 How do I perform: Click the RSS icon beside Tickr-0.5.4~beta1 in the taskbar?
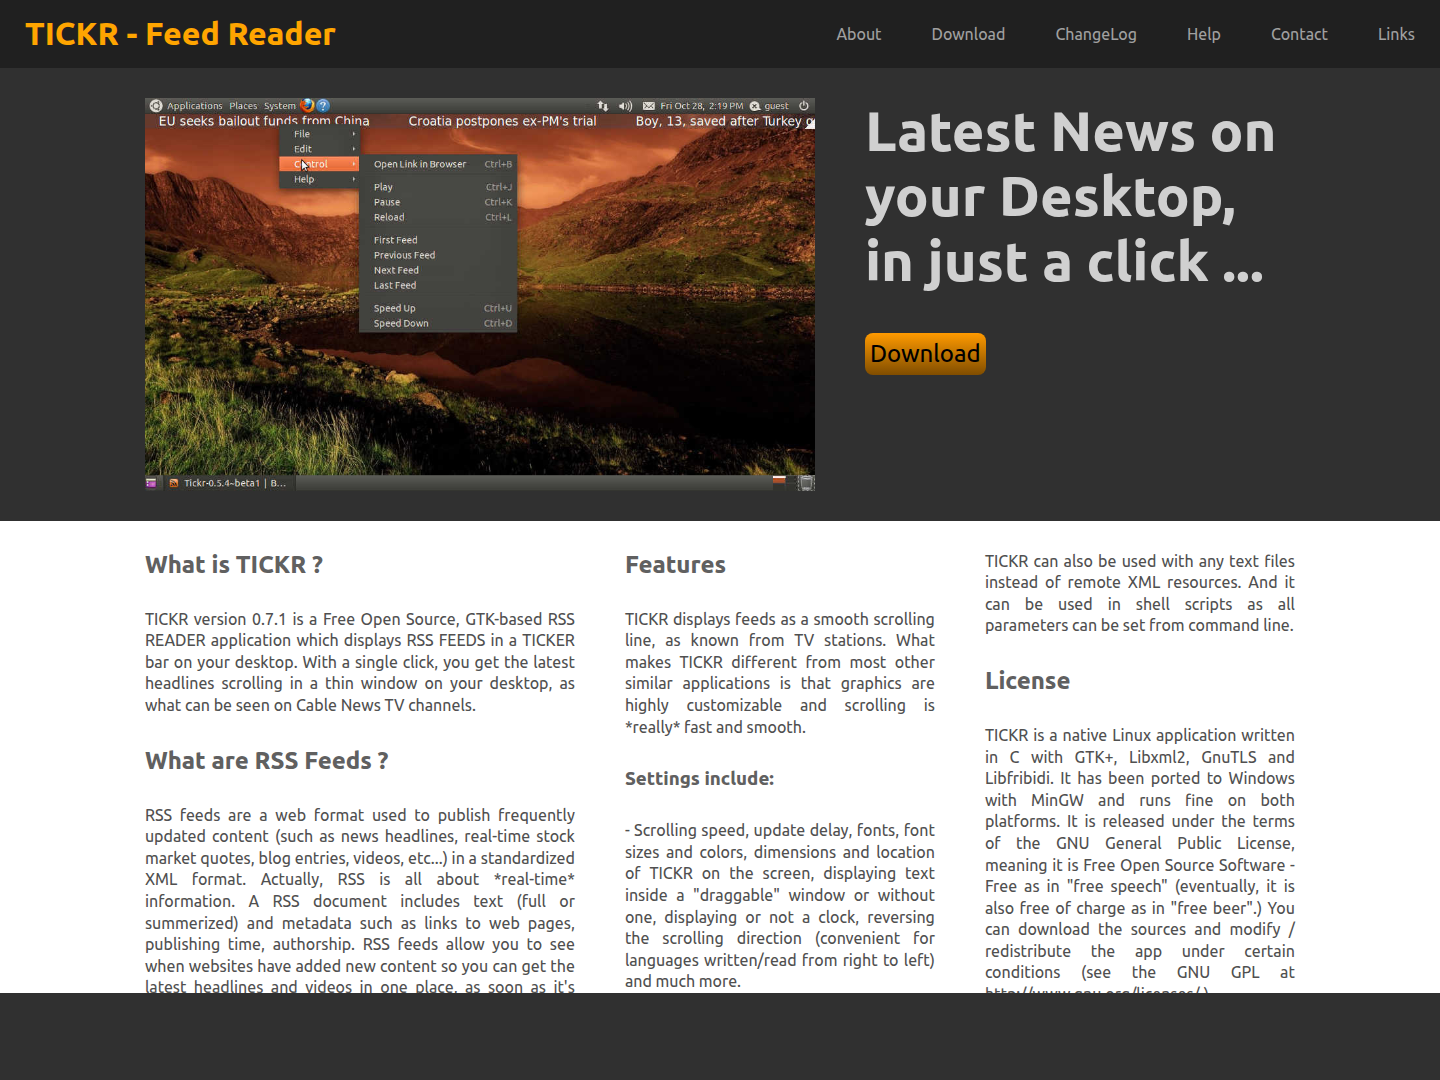click(174, 483)
